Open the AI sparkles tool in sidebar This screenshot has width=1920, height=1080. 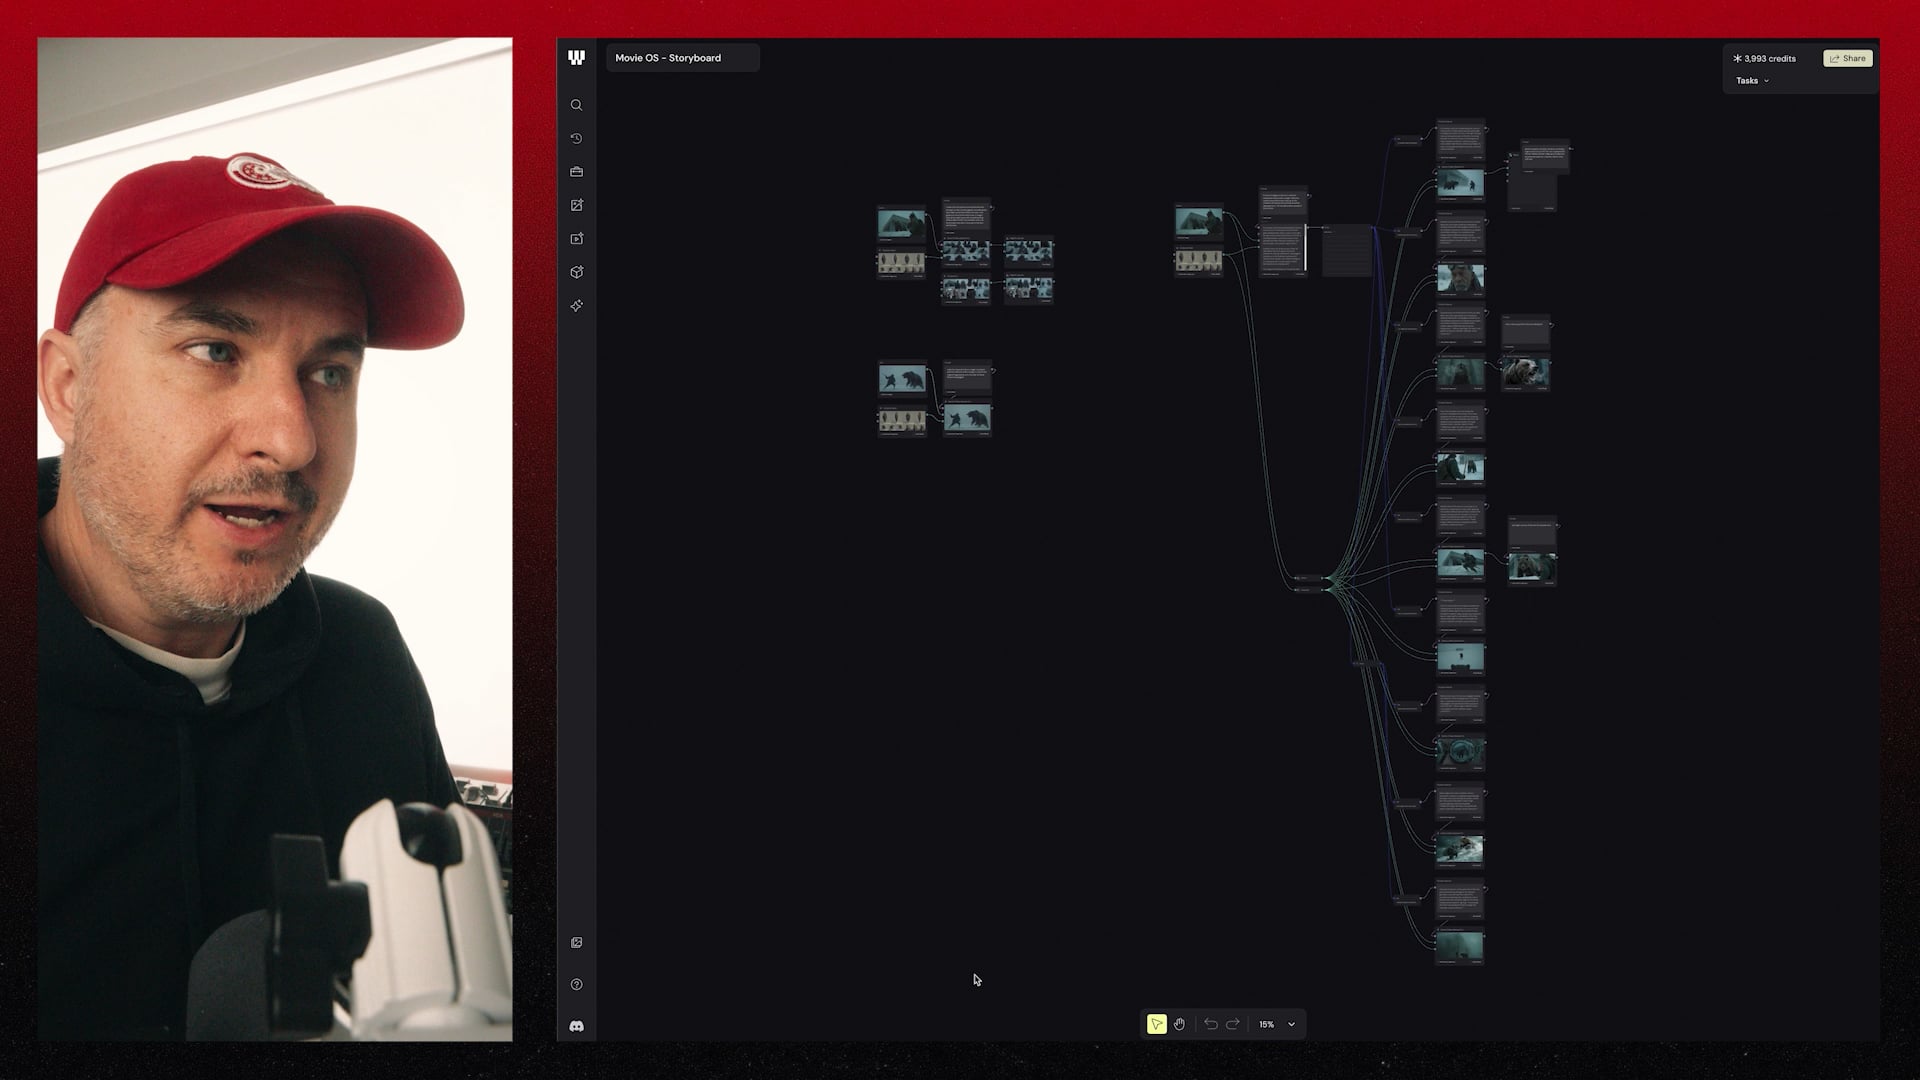(577, 306)
